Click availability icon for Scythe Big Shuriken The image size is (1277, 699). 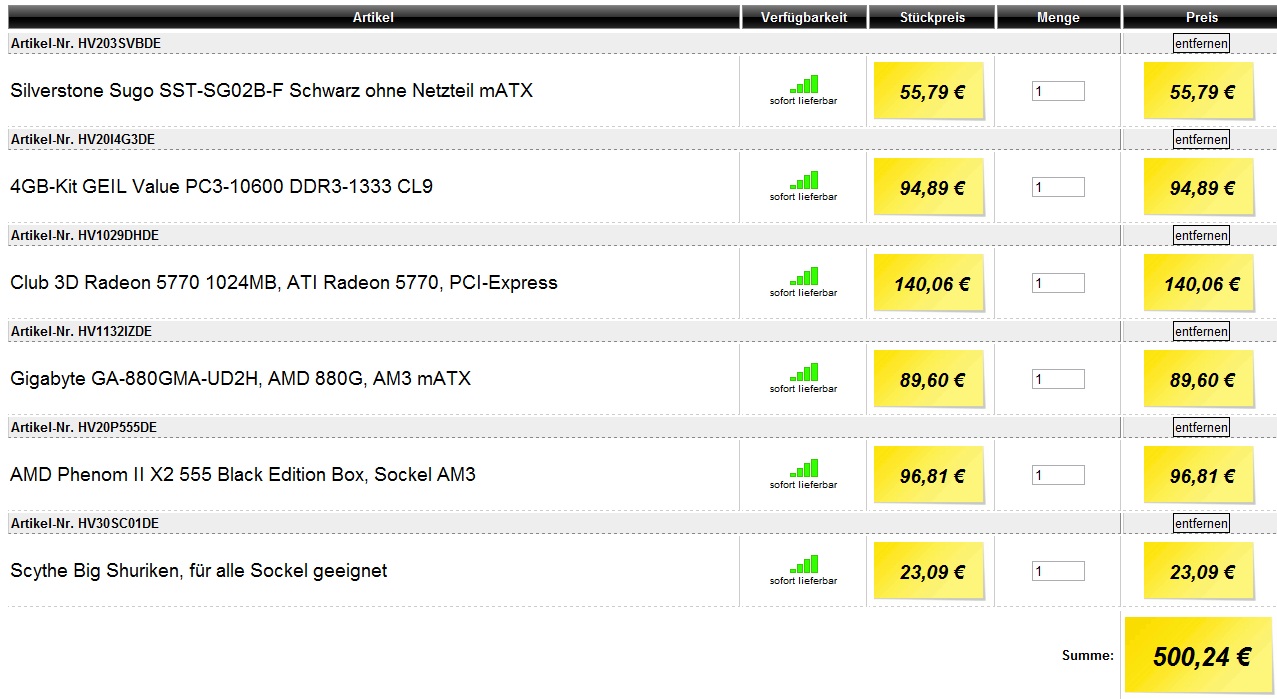[x=804, y=564]
